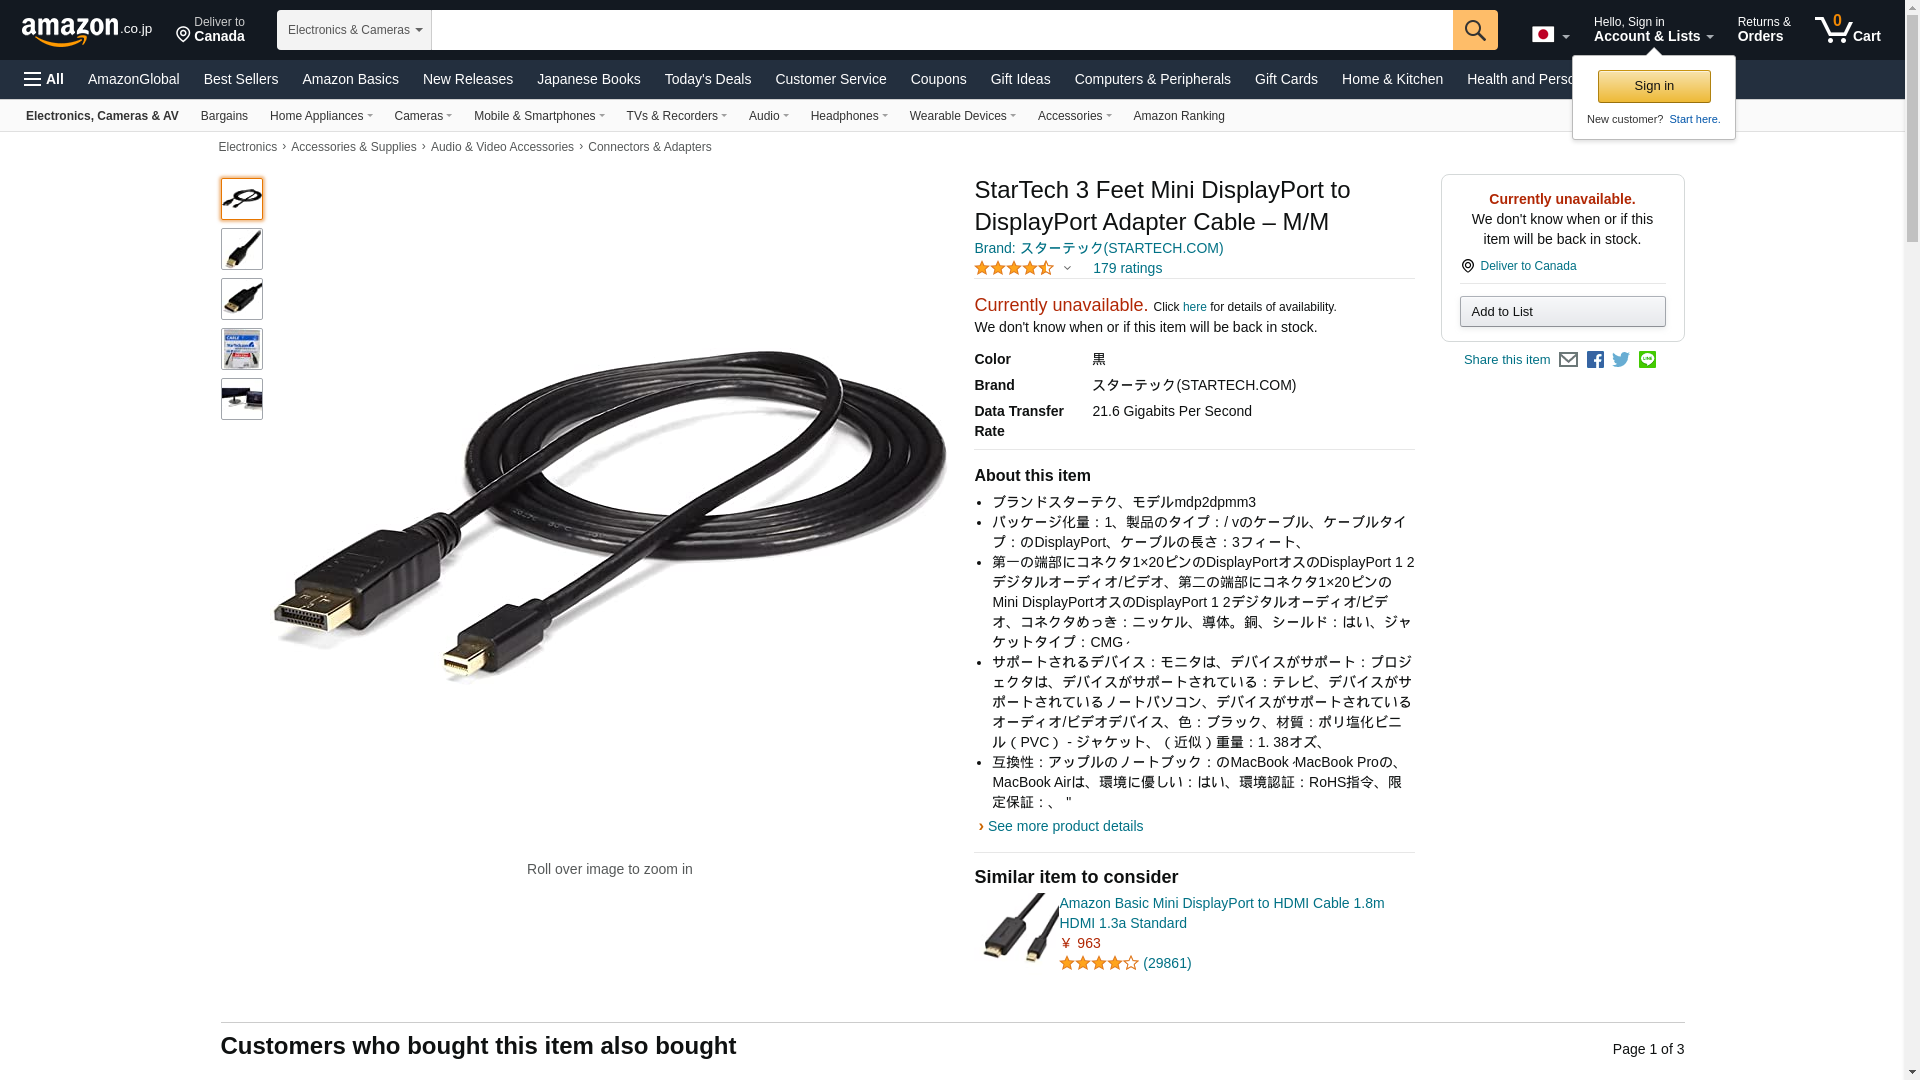Open the Japan flag language selector
Image resolution: width=1920 pixels, height=1080 pixels.
coord(1551,35)
